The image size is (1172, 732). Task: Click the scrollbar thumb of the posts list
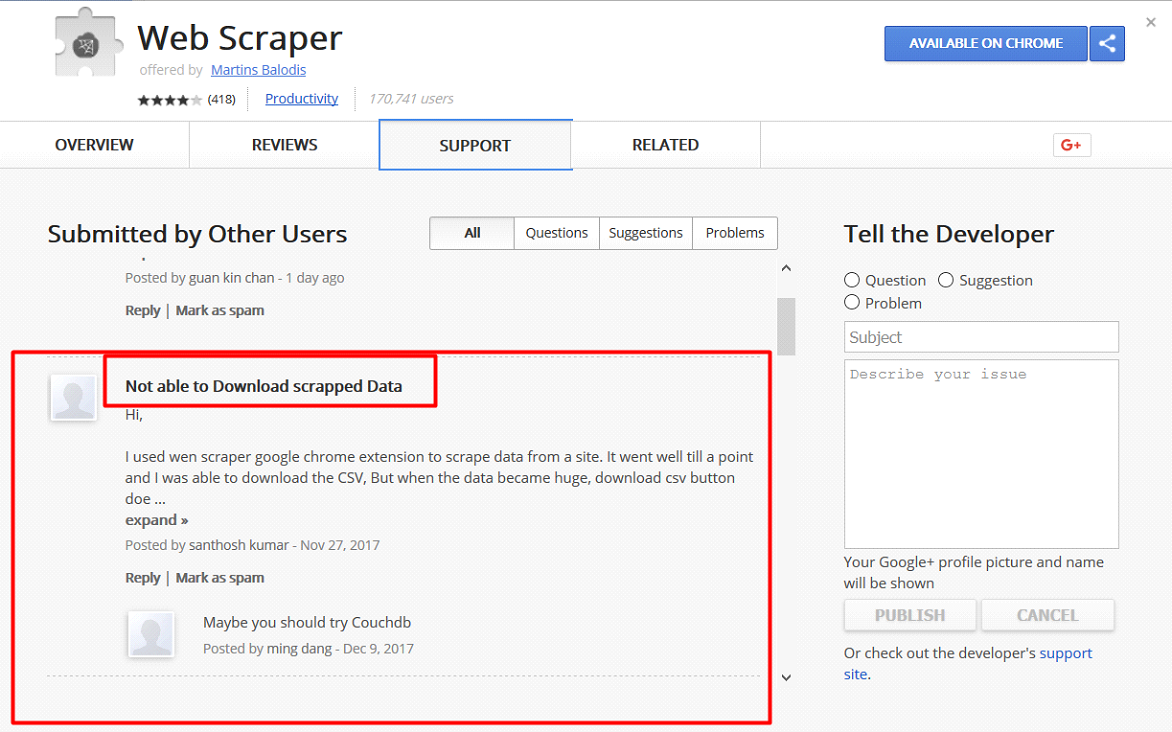click(786, 327)
